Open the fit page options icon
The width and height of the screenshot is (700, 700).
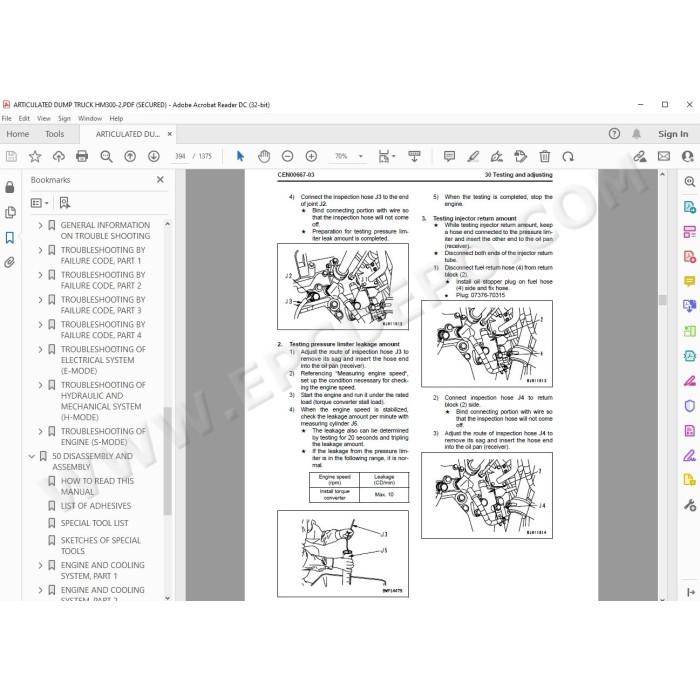point(384,156)
